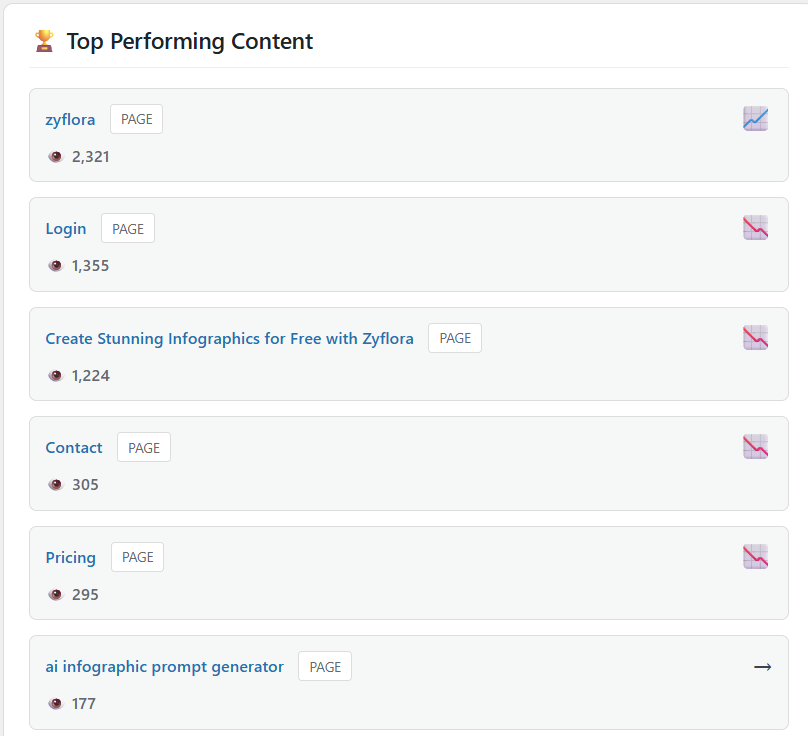The image size is (808, 736).
Task: Click the right arrow on the prompt generator row
Action: coord(763,666)
